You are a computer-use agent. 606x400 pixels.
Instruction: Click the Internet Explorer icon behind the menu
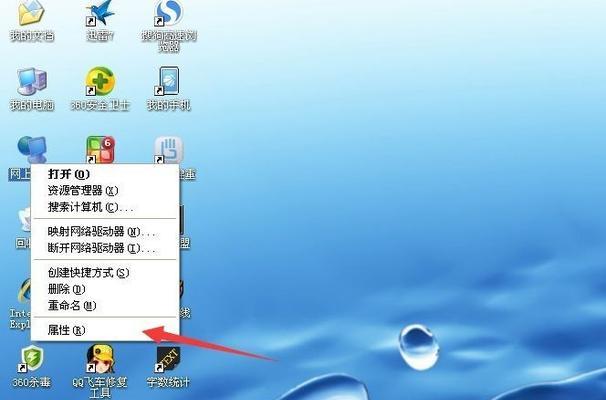click(x=23, y=292)
